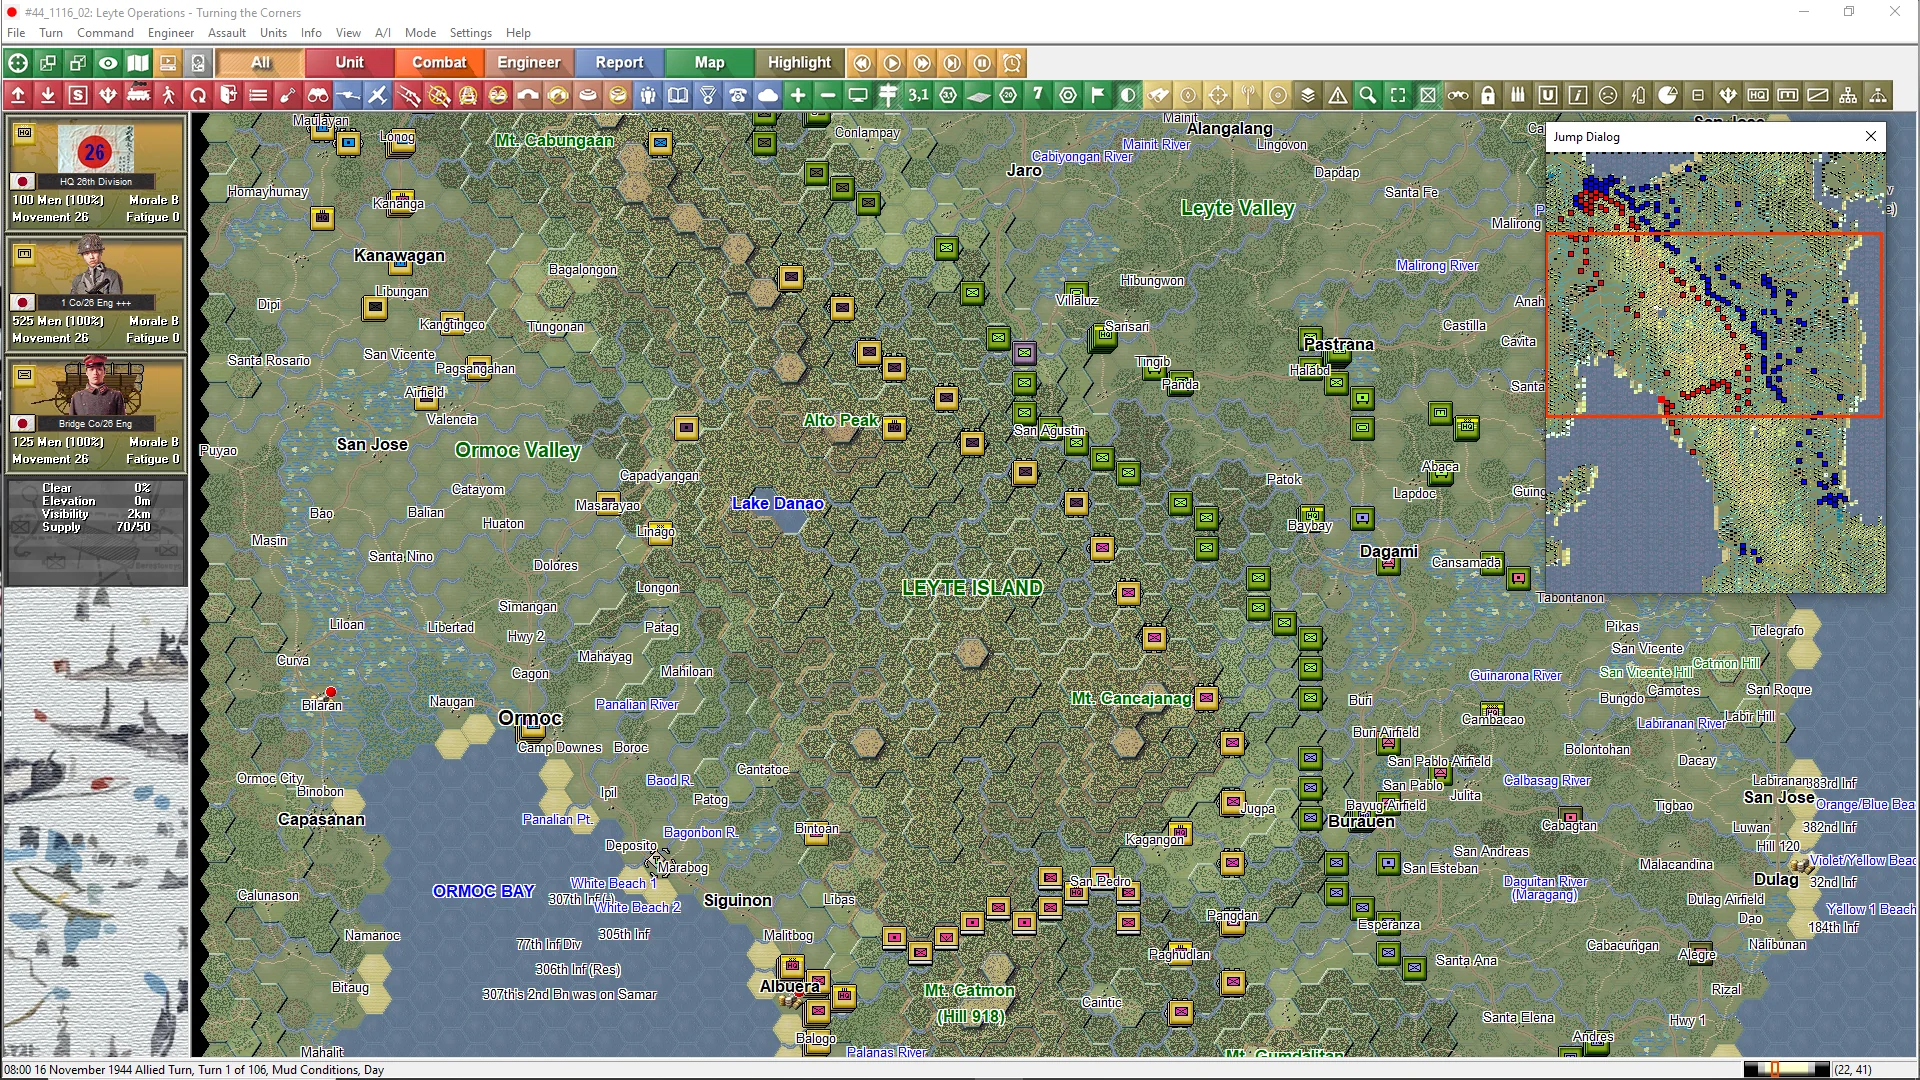Click the cloud weather icon

[768, 96]
